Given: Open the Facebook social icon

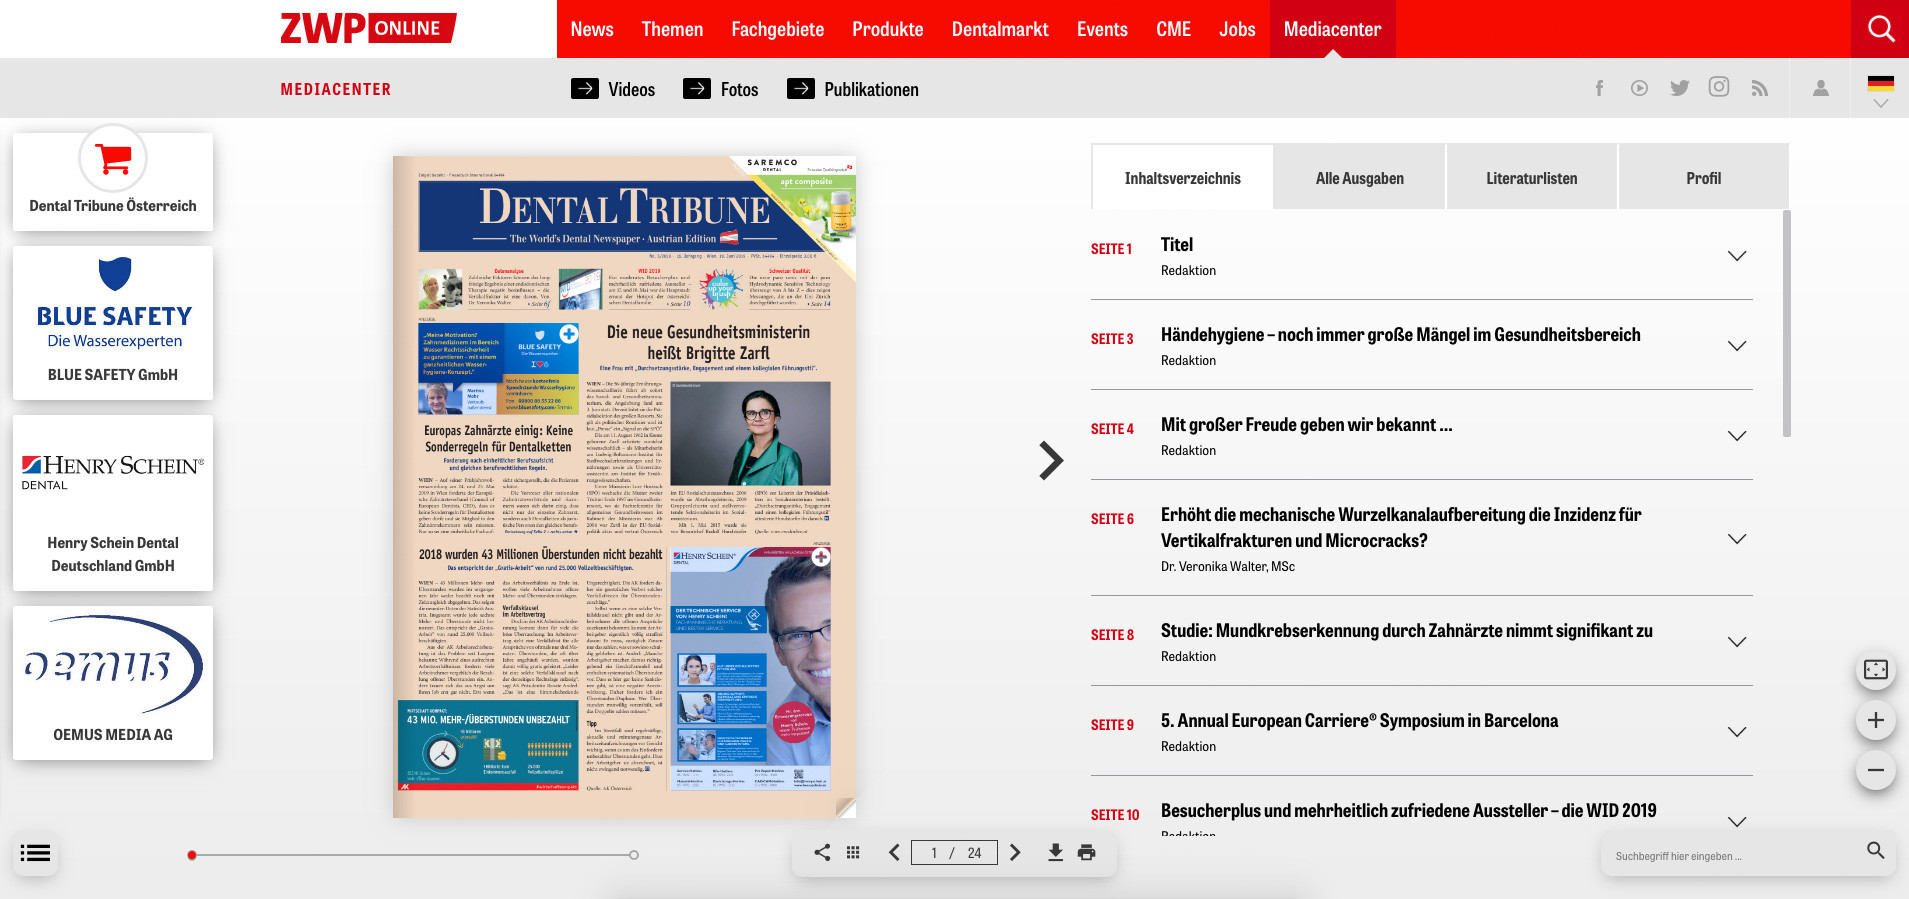Looking at the screenshot, I should tap(1599, 88).
